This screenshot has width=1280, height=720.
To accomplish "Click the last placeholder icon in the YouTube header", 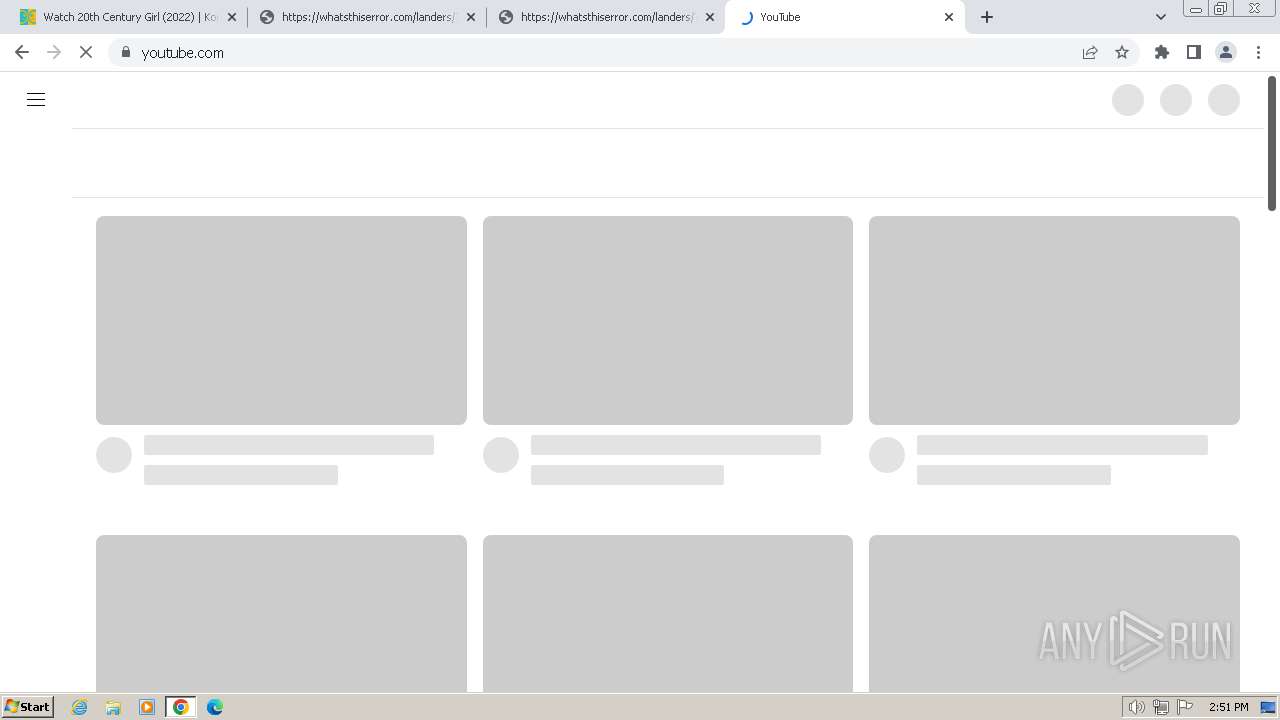I will tap(1224, 100).
